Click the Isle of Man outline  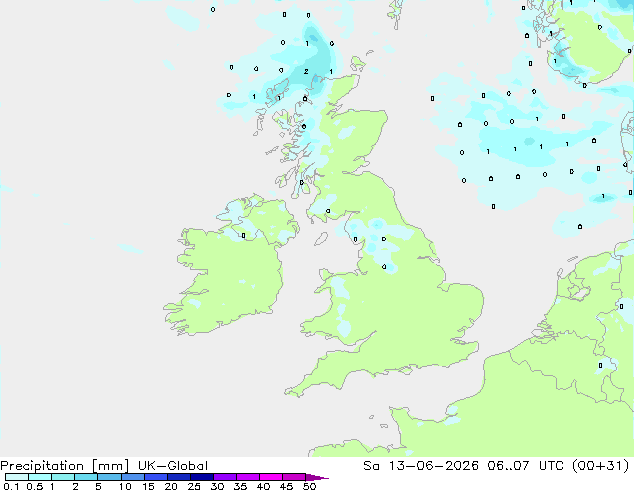point(321,239)
